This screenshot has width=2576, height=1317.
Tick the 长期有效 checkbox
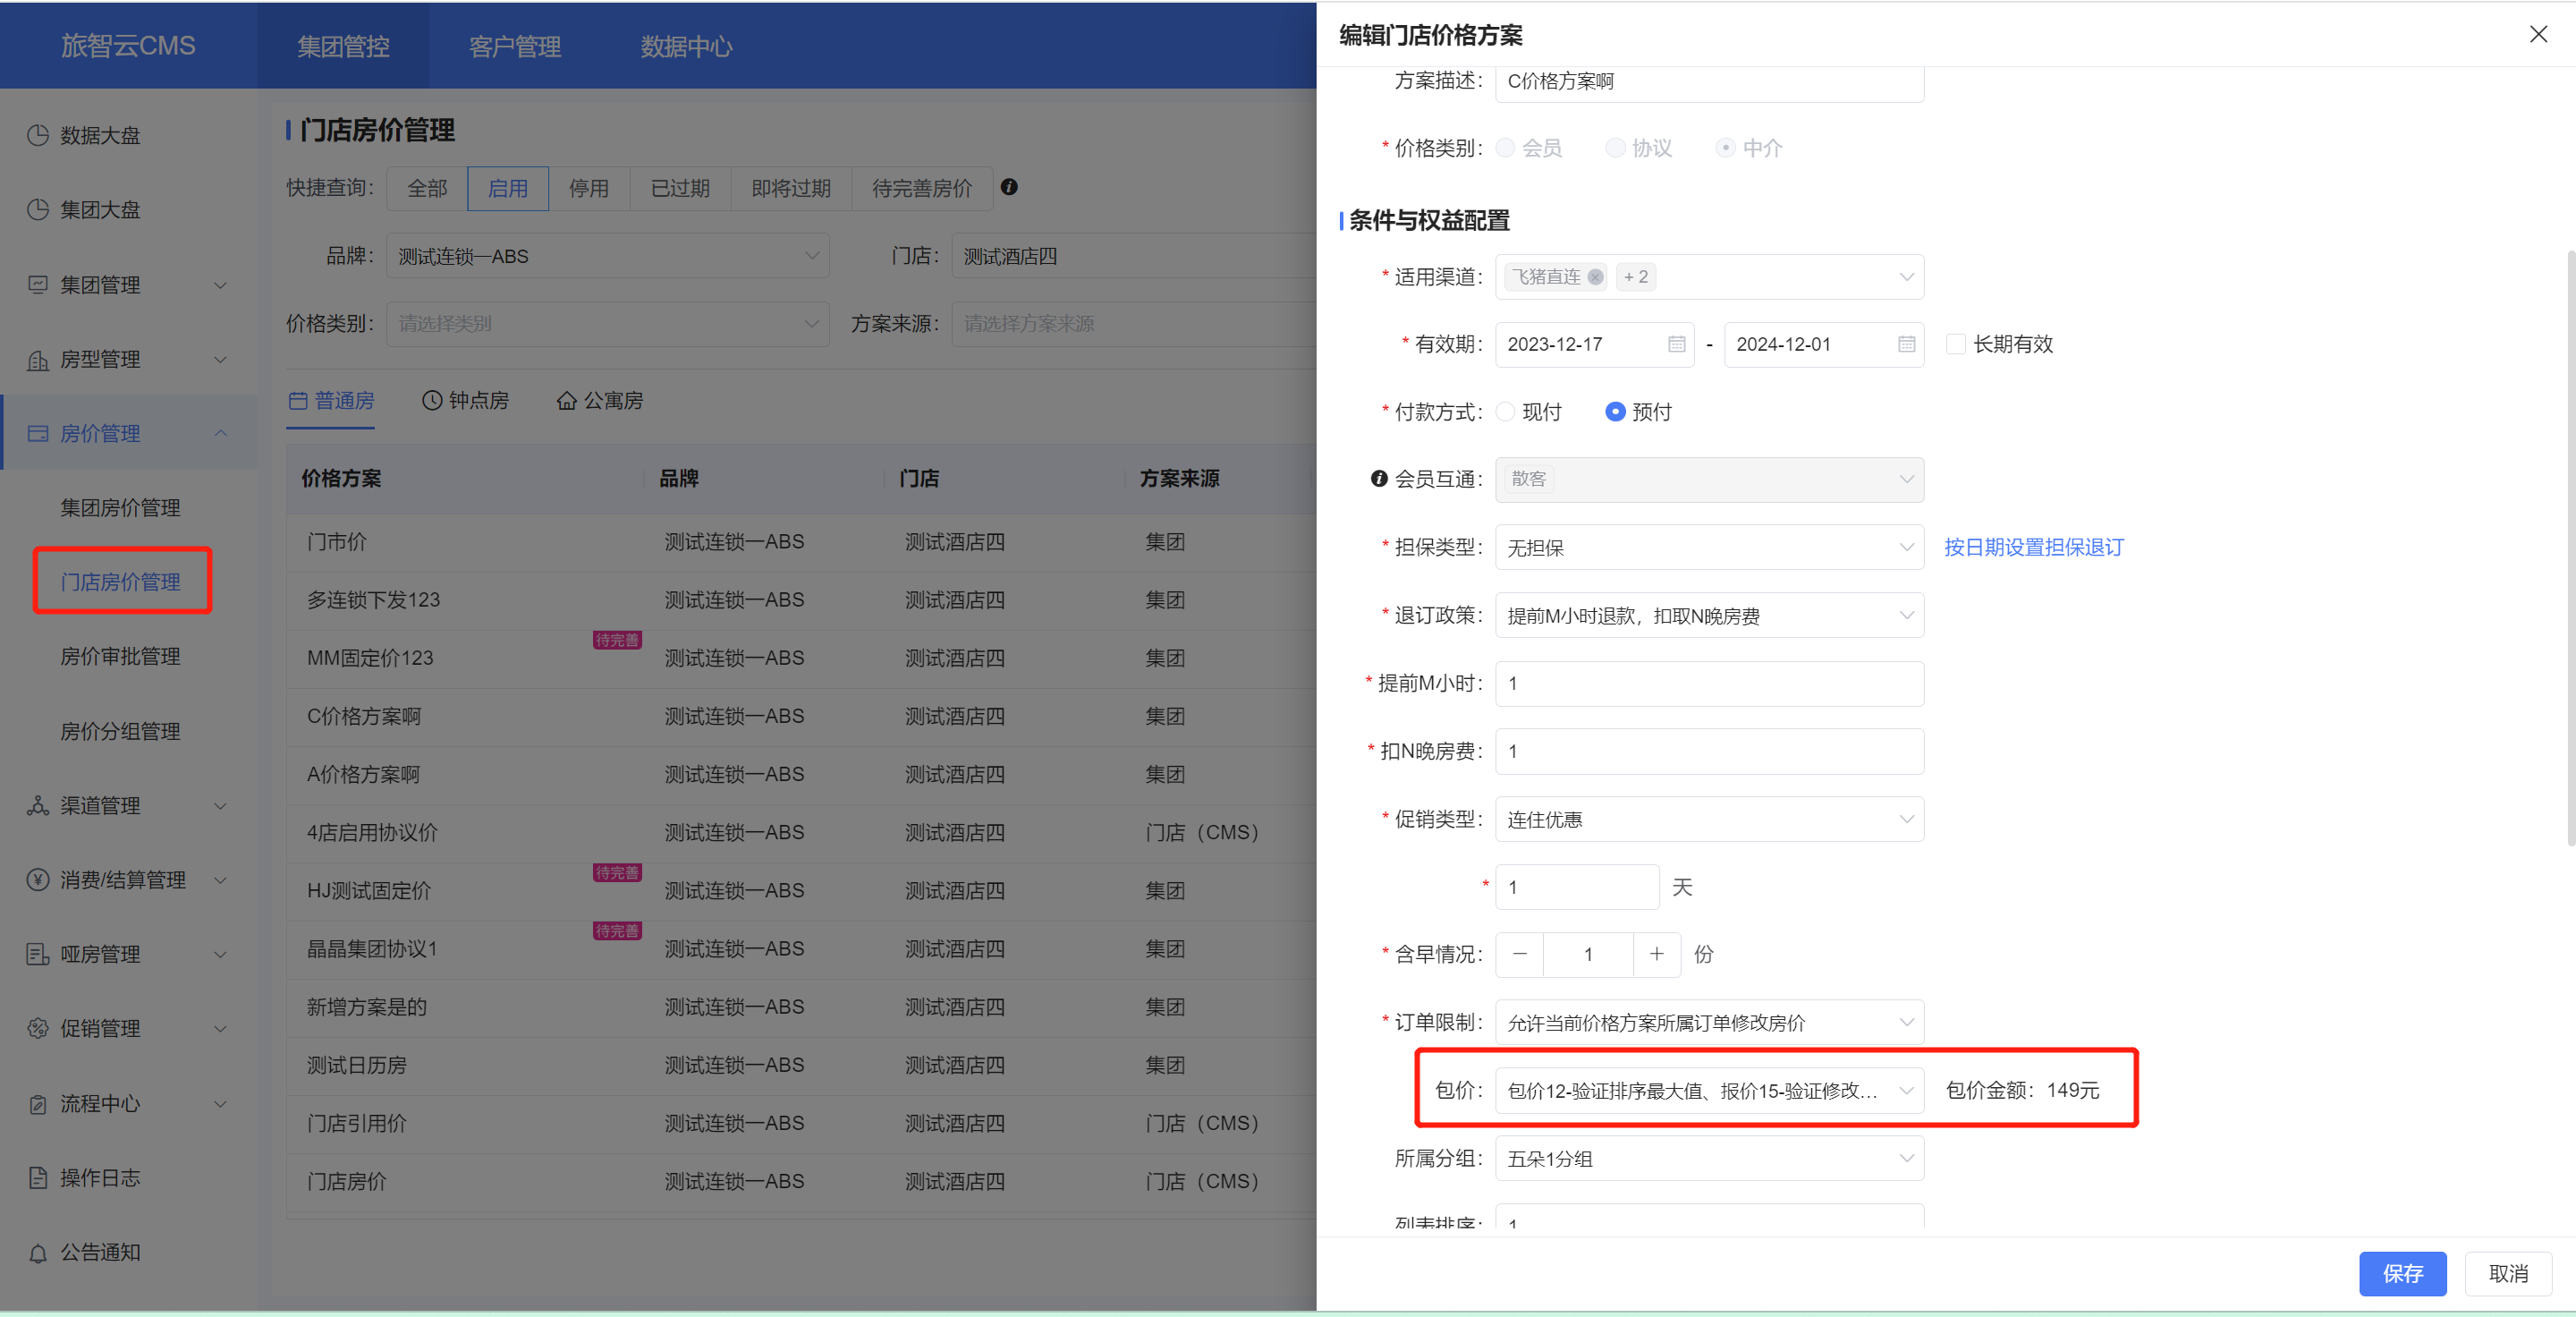pos(1956,344)
